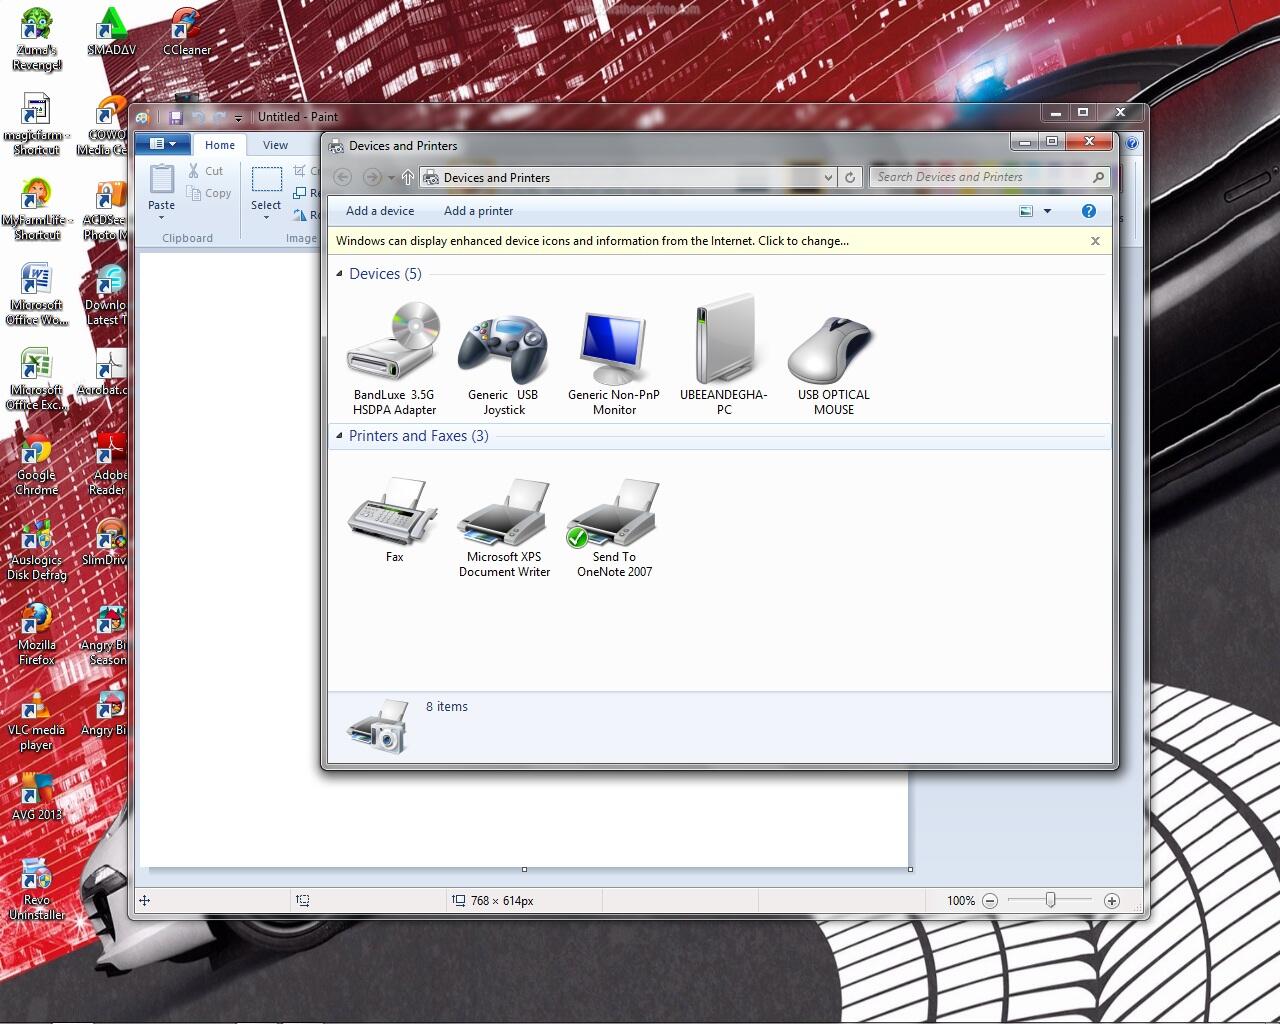Click Add a printer
1280x1024 pixels.
478,211
